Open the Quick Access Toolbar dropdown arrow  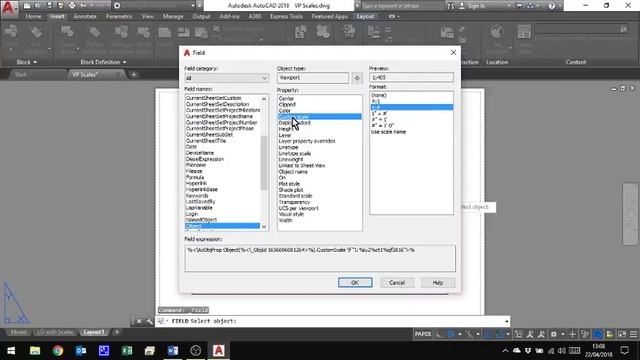(200, 6)
